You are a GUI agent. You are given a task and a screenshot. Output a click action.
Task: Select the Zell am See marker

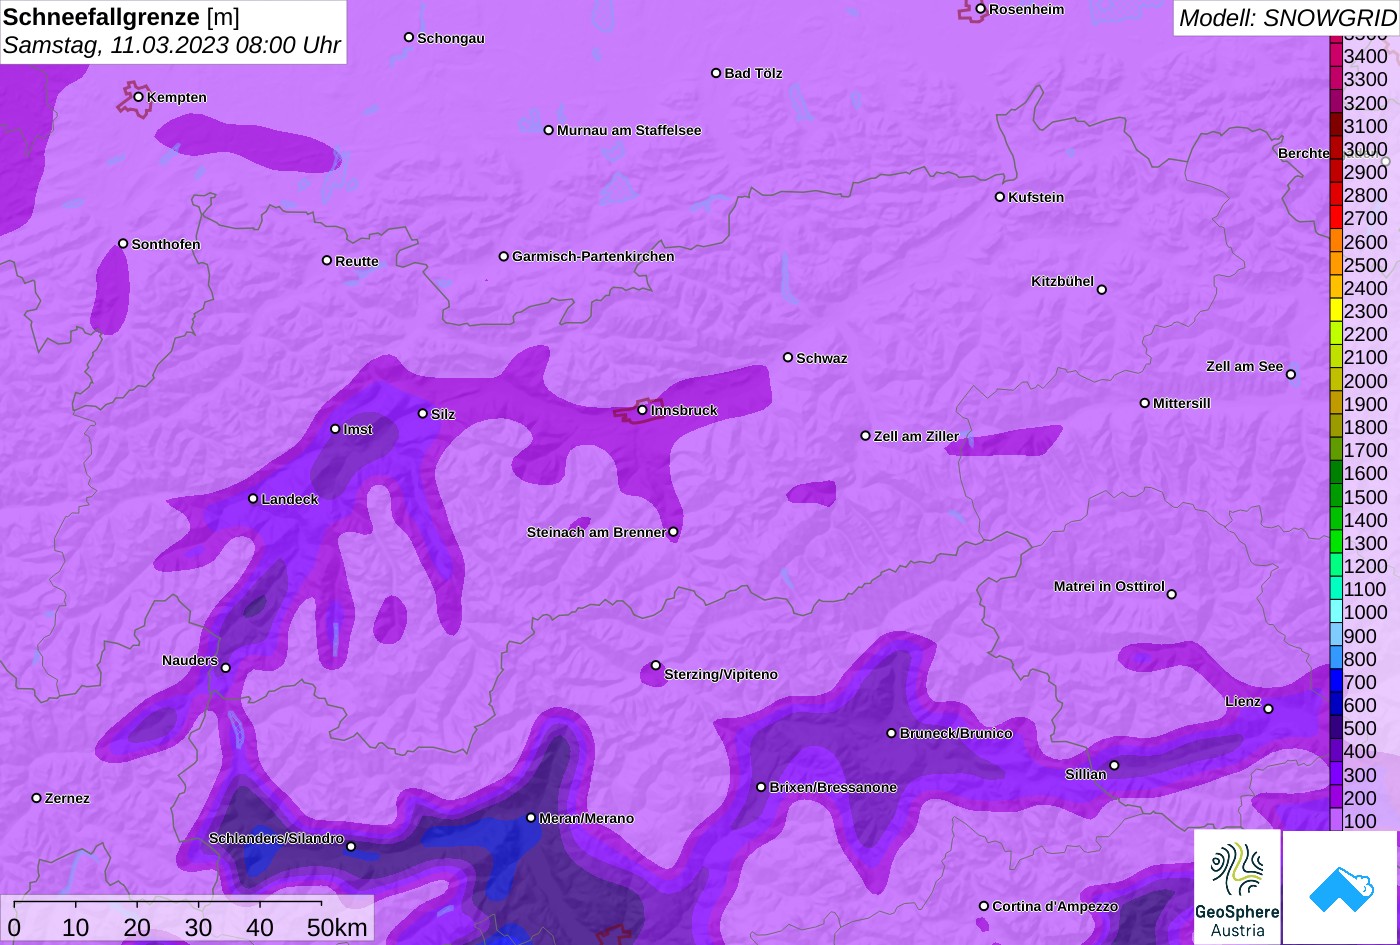(x=1291, y=375)
